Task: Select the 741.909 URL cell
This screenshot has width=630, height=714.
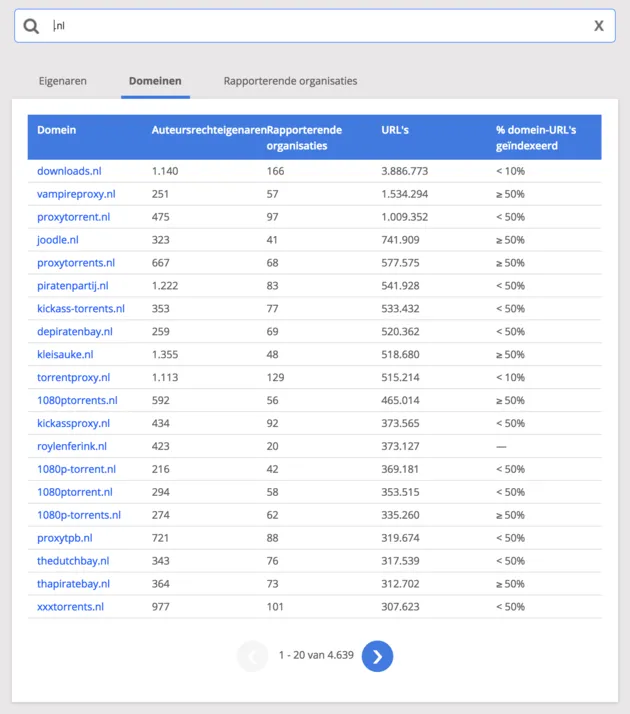Action: point(400,240)
